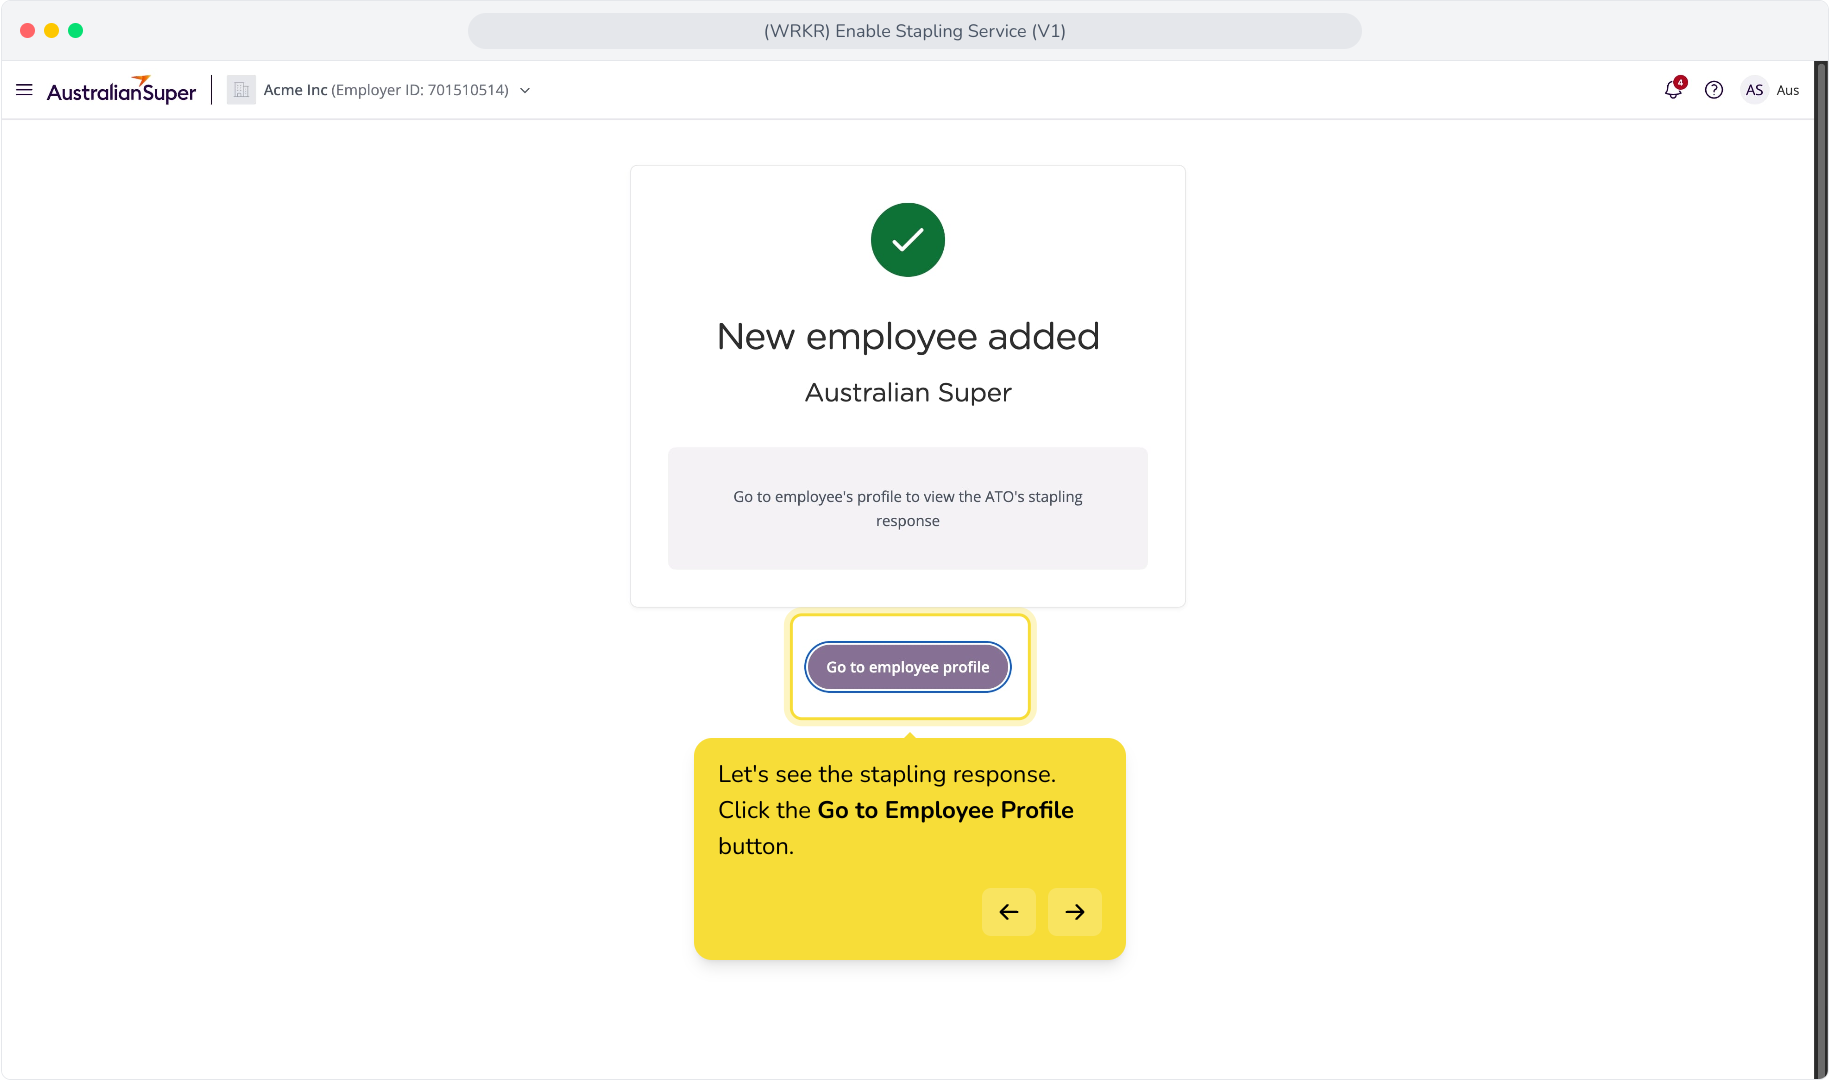Viewport: 1830px width, 1080px height.
Task: Maximize window using the green button
Action: 76,31
